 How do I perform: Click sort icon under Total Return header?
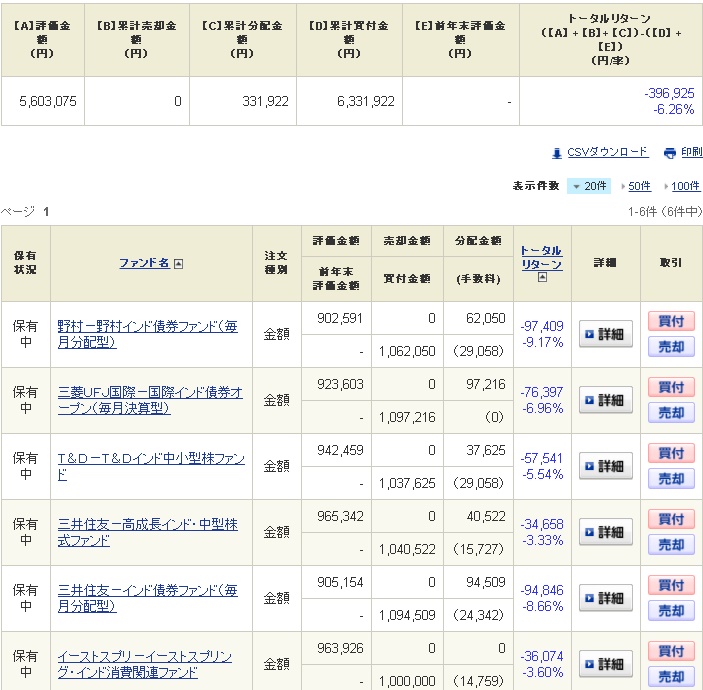click(542, 278)
